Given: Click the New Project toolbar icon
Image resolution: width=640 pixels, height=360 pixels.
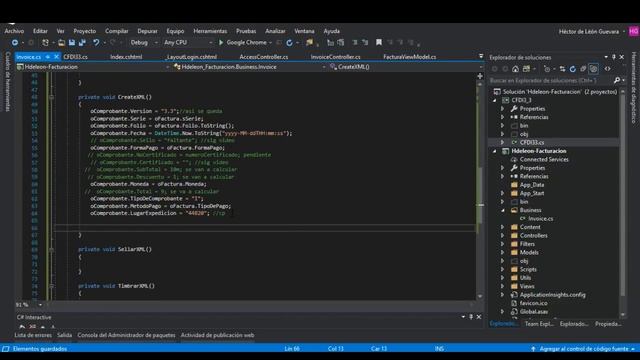Looking at the screenshot, I should [x=45, y=42].
